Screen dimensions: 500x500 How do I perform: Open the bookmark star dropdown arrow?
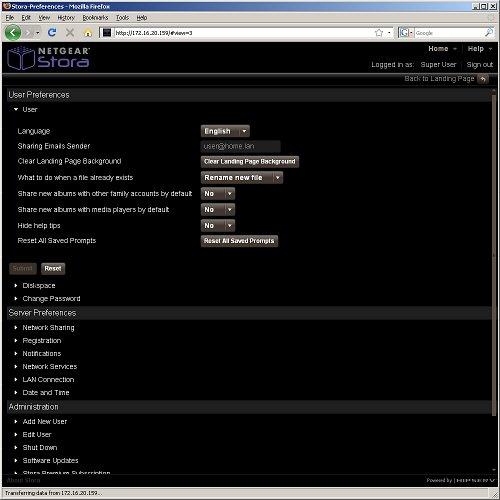389,33
